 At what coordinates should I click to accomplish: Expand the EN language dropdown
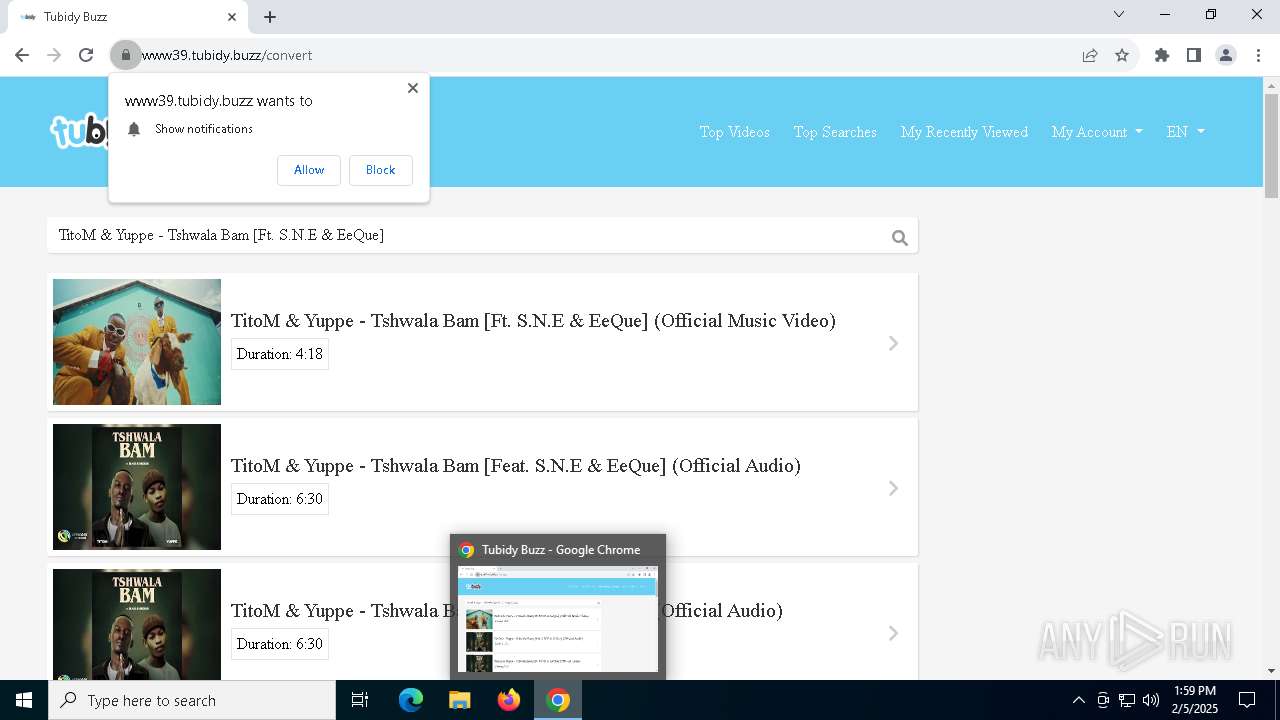point(1186,132)
